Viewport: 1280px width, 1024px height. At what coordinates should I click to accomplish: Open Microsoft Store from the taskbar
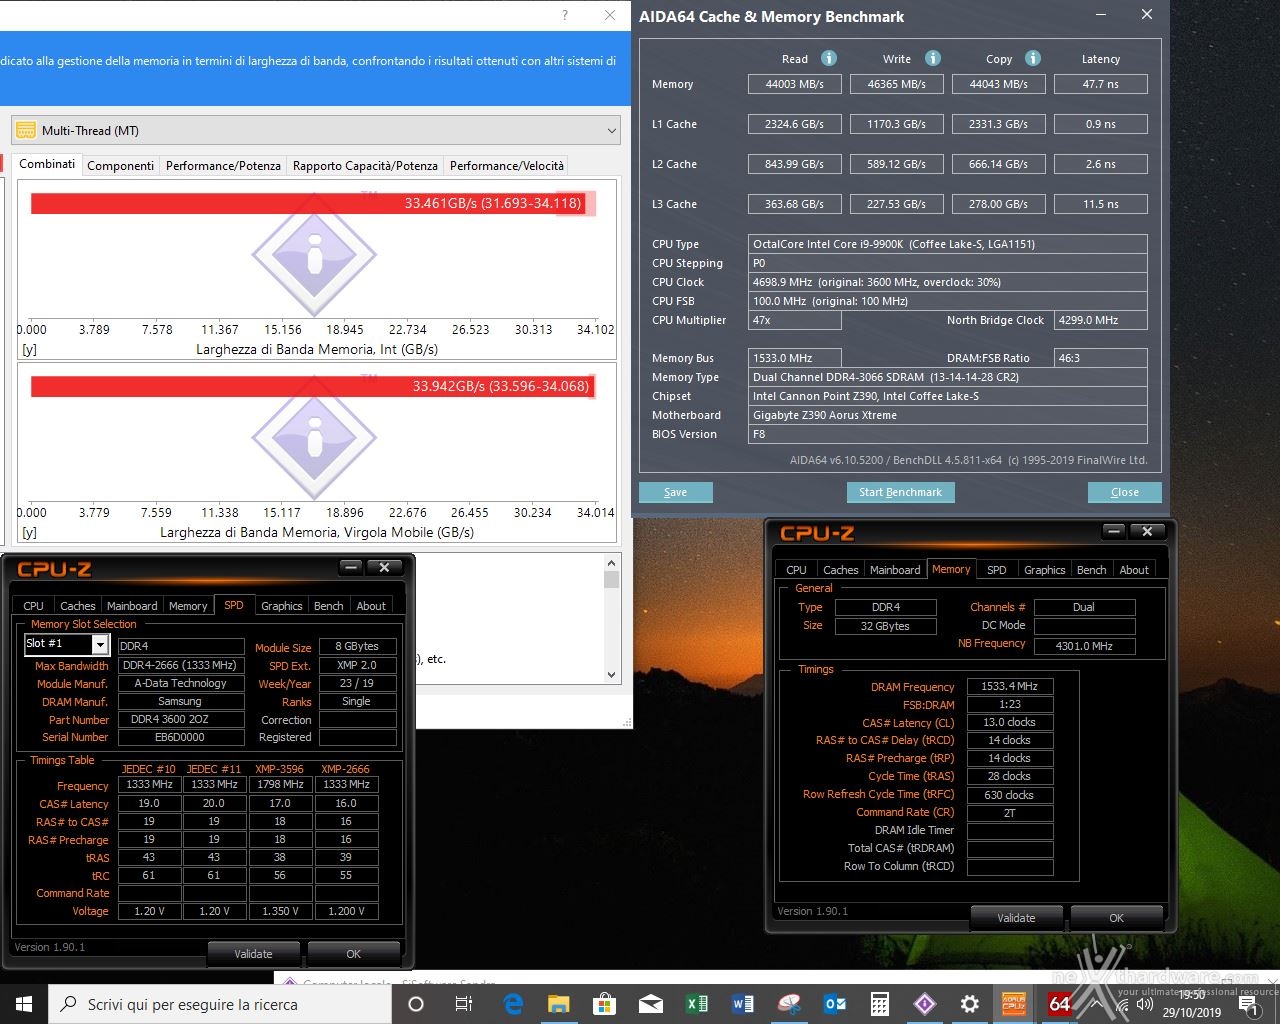604,1004
